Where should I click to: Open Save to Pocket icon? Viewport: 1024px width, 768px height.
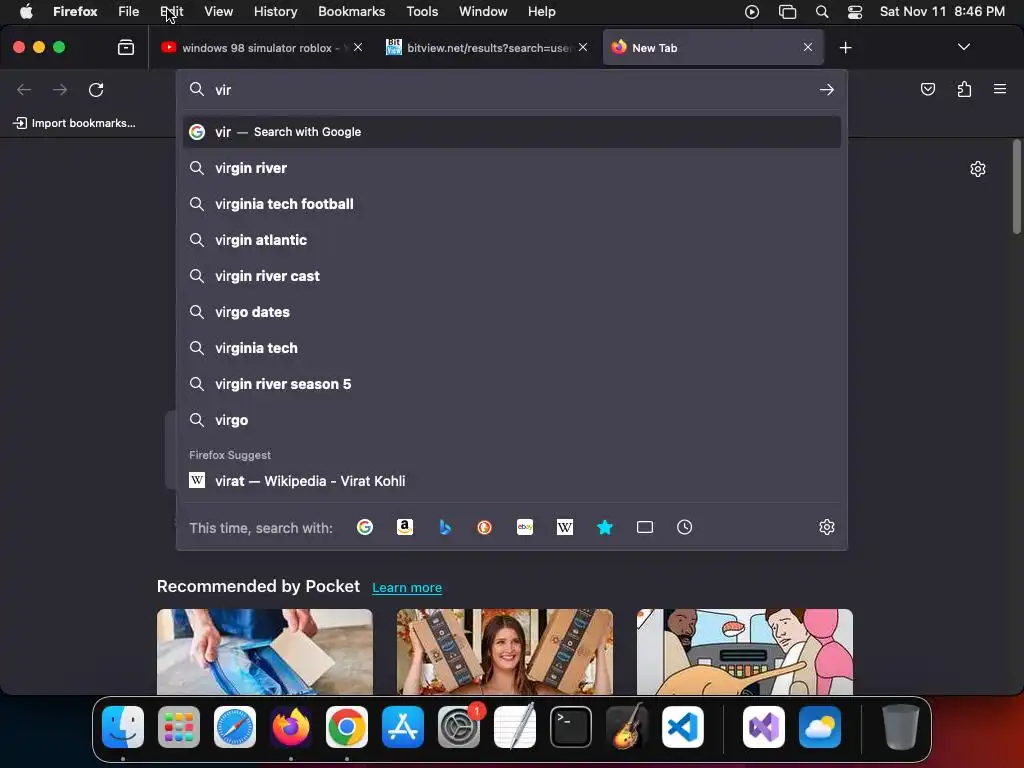928,89
